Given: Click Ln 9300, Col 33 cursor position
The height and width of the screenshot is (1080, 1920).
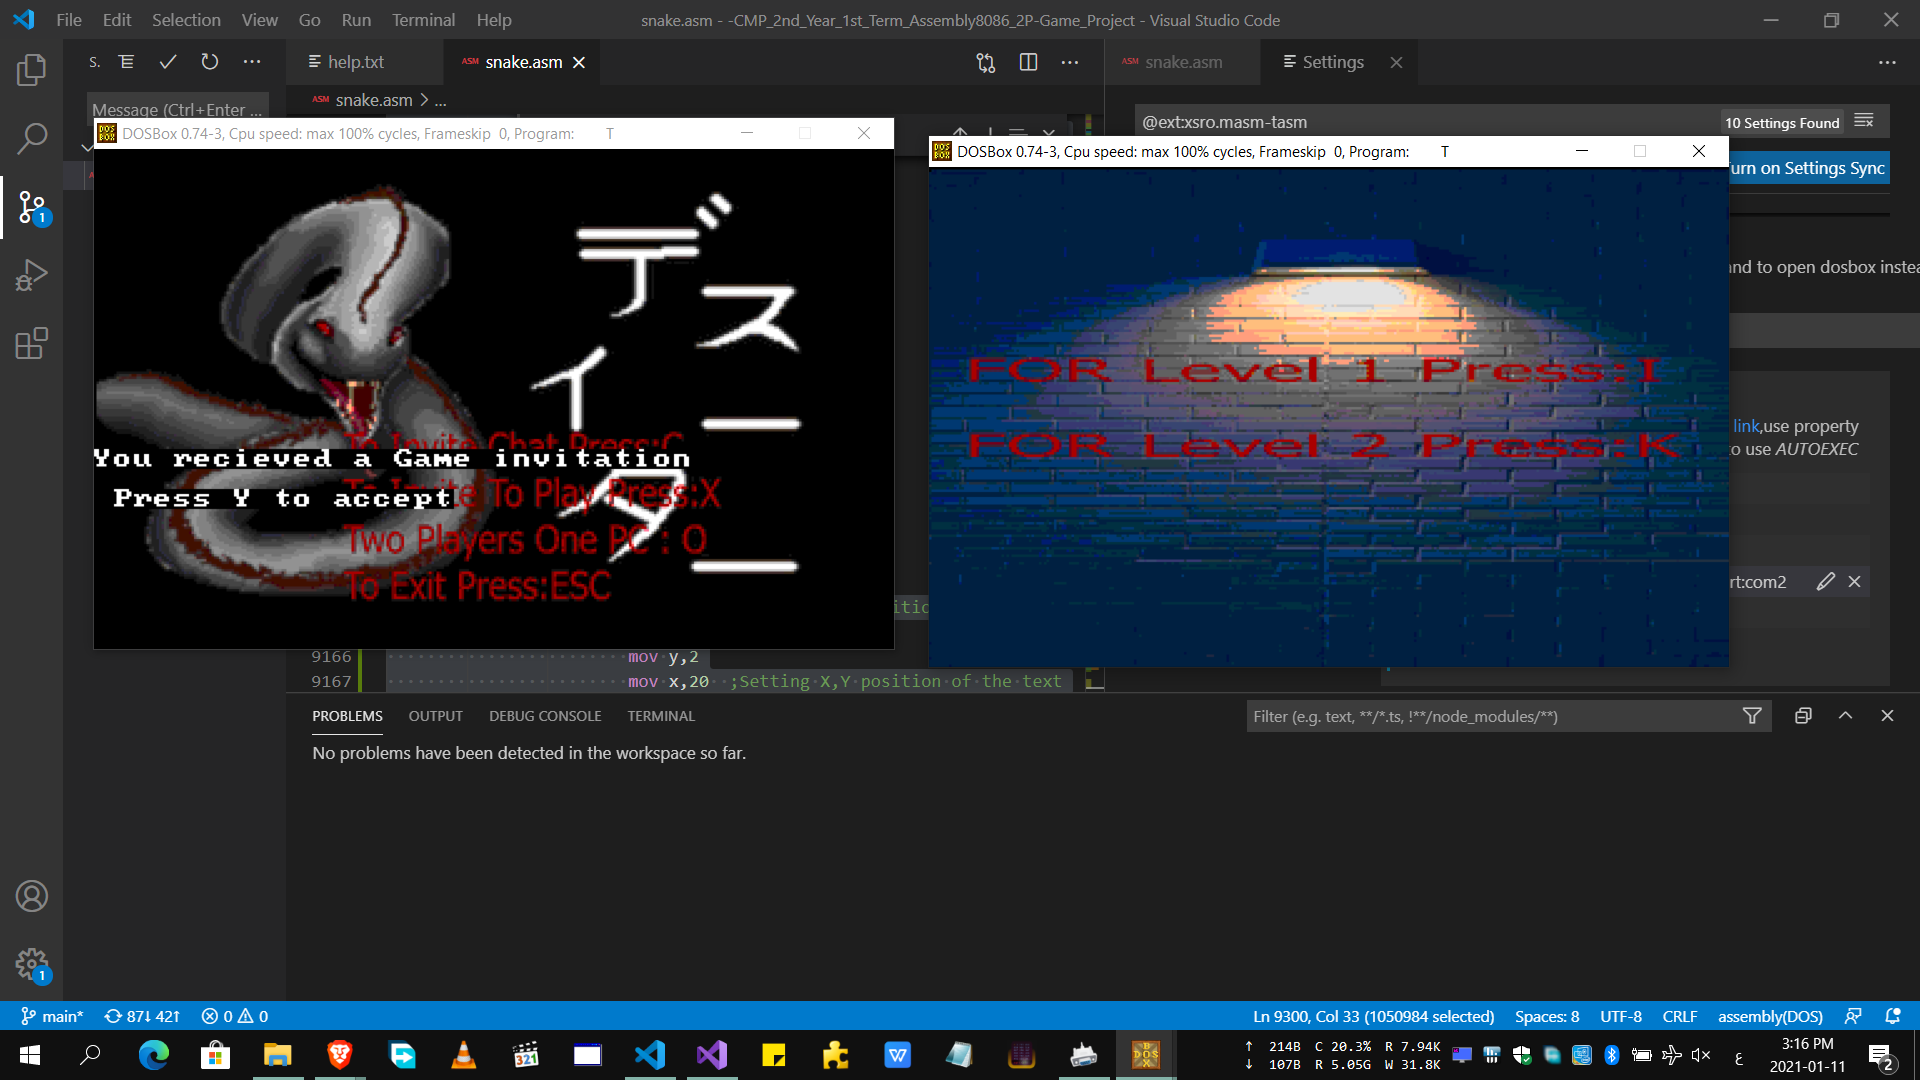Looking at the screenshot, I should 1373,1016.
